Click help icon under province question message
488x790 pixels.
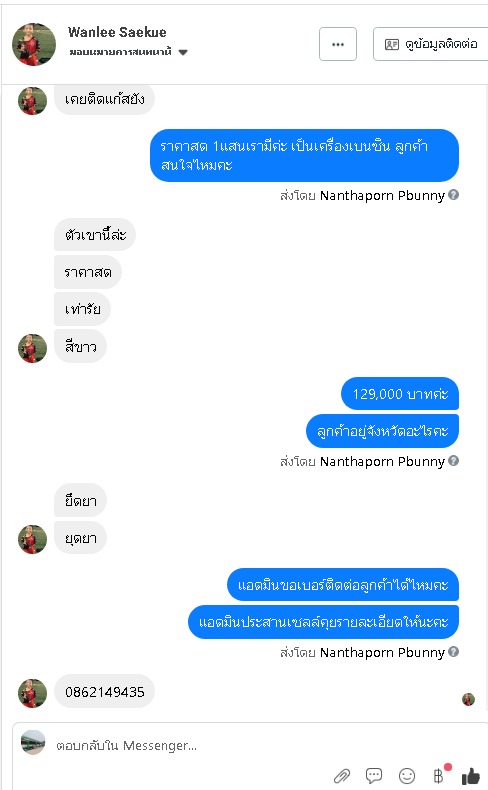[453, 460]
